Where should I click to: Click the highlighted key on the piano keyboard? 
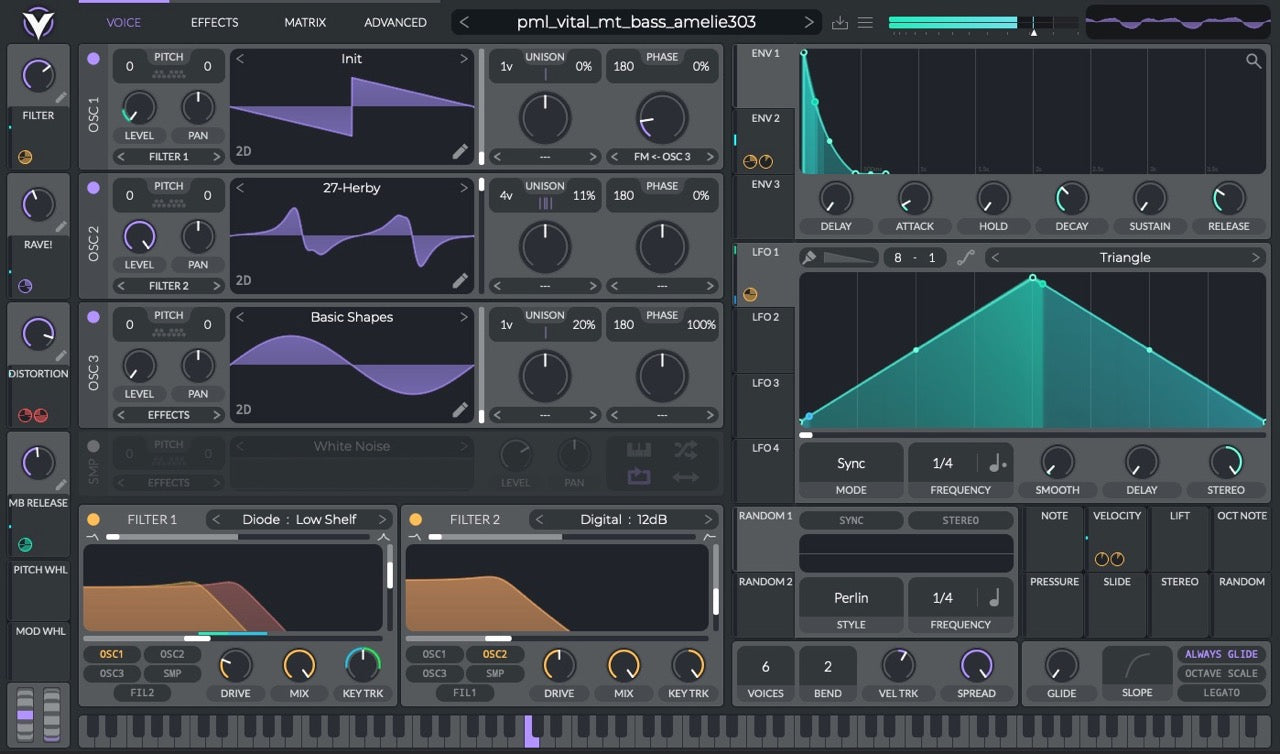click(x=531, y=731)
